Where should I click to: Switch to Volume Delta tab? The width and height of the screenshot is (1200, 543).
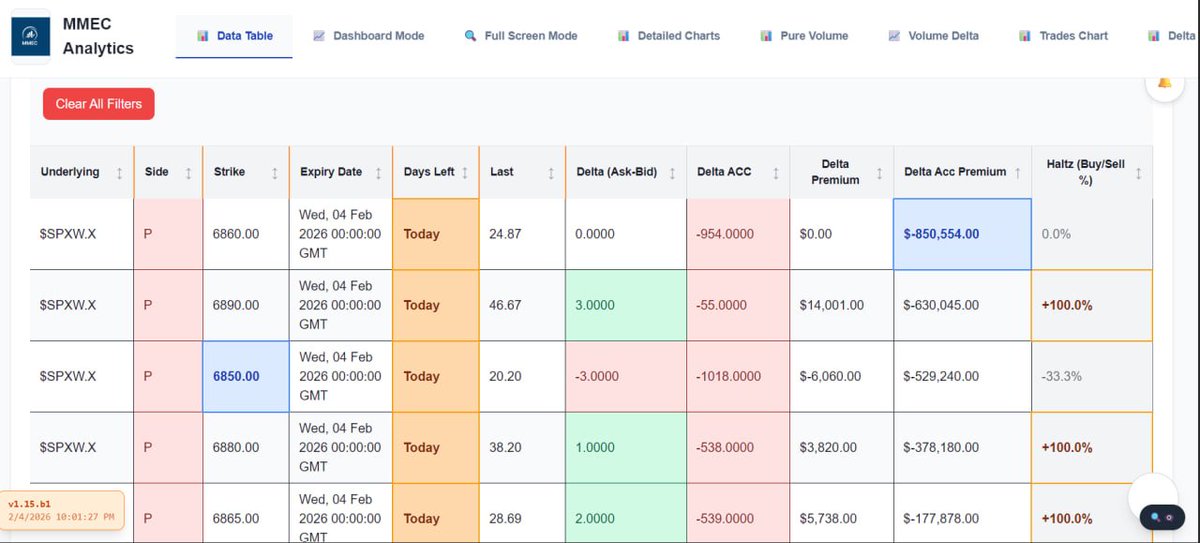point(934,36)
